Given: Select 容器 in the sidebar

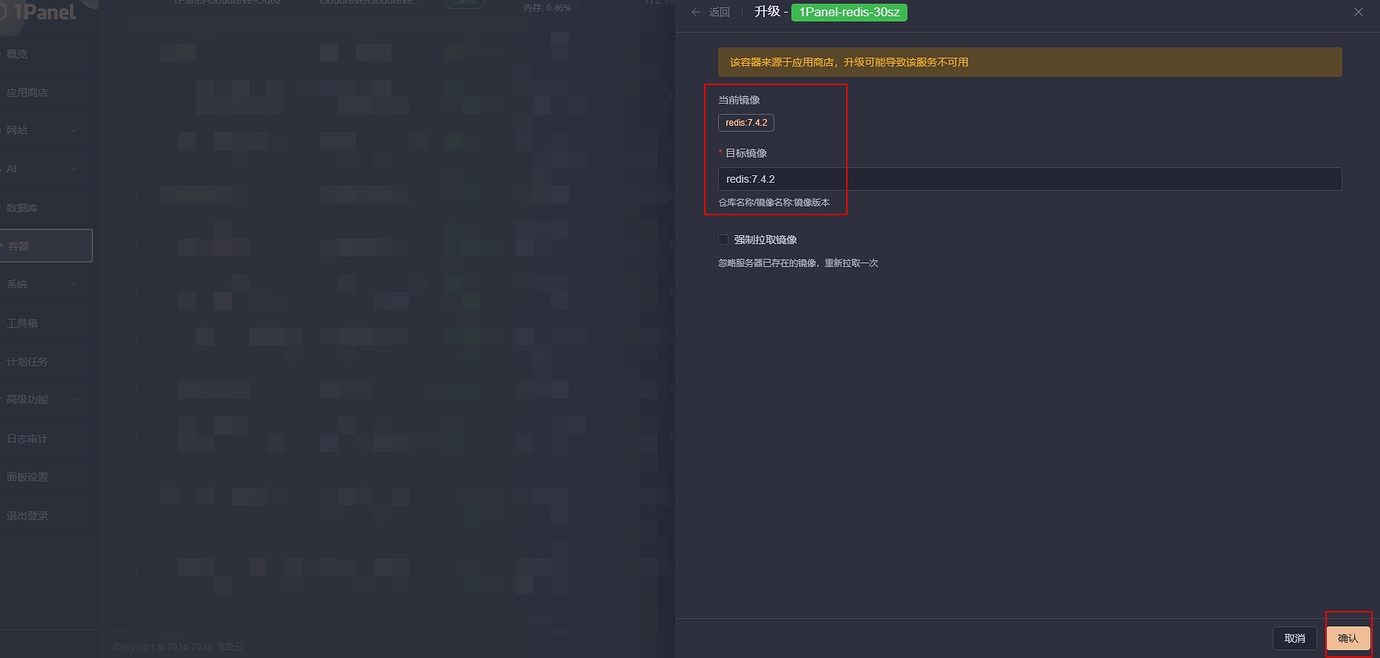Looking at the screenshot, I should pos(18,246).
